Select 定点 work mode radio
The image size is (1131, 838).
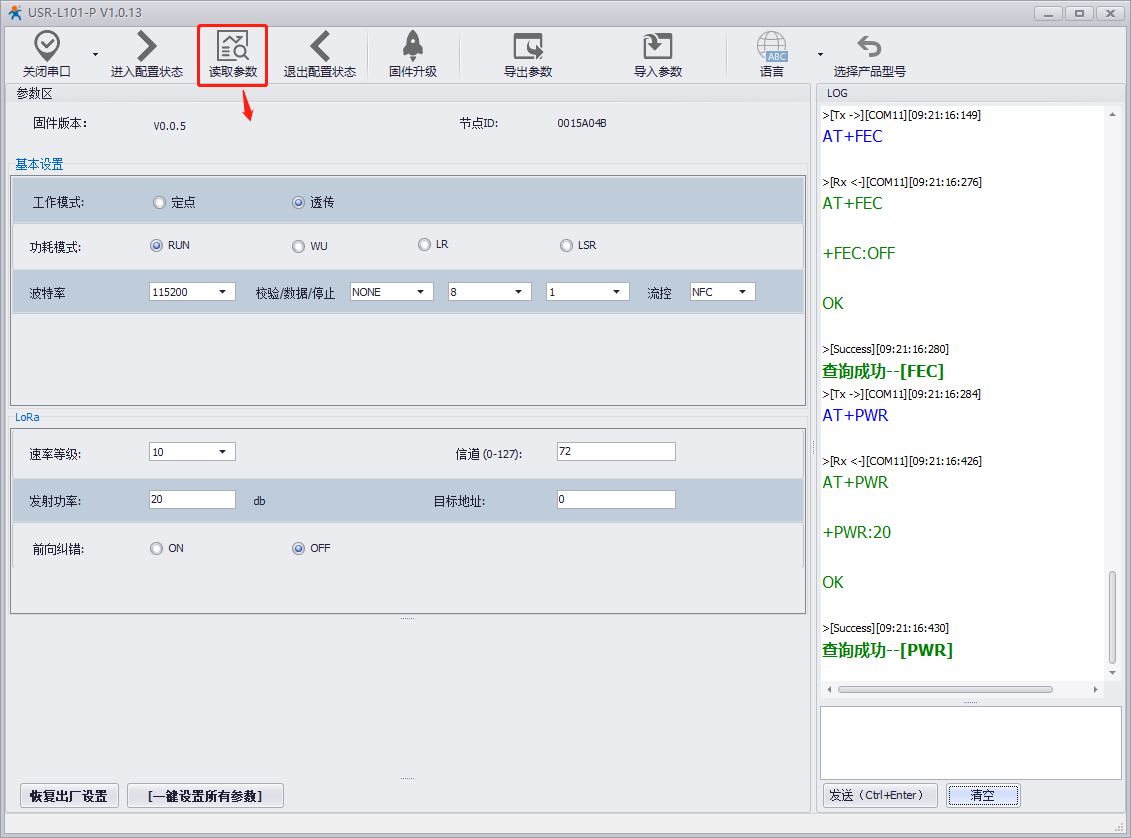[159, 203]
